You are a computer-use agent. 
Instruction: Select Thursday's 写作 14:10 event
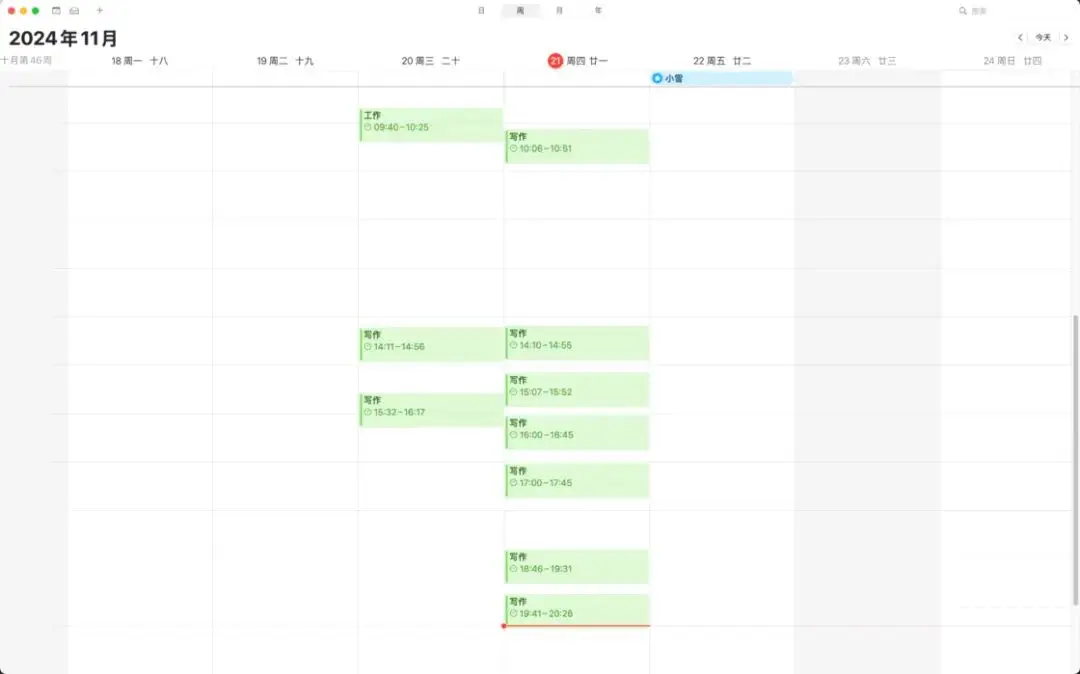click(x=576, y=343)
